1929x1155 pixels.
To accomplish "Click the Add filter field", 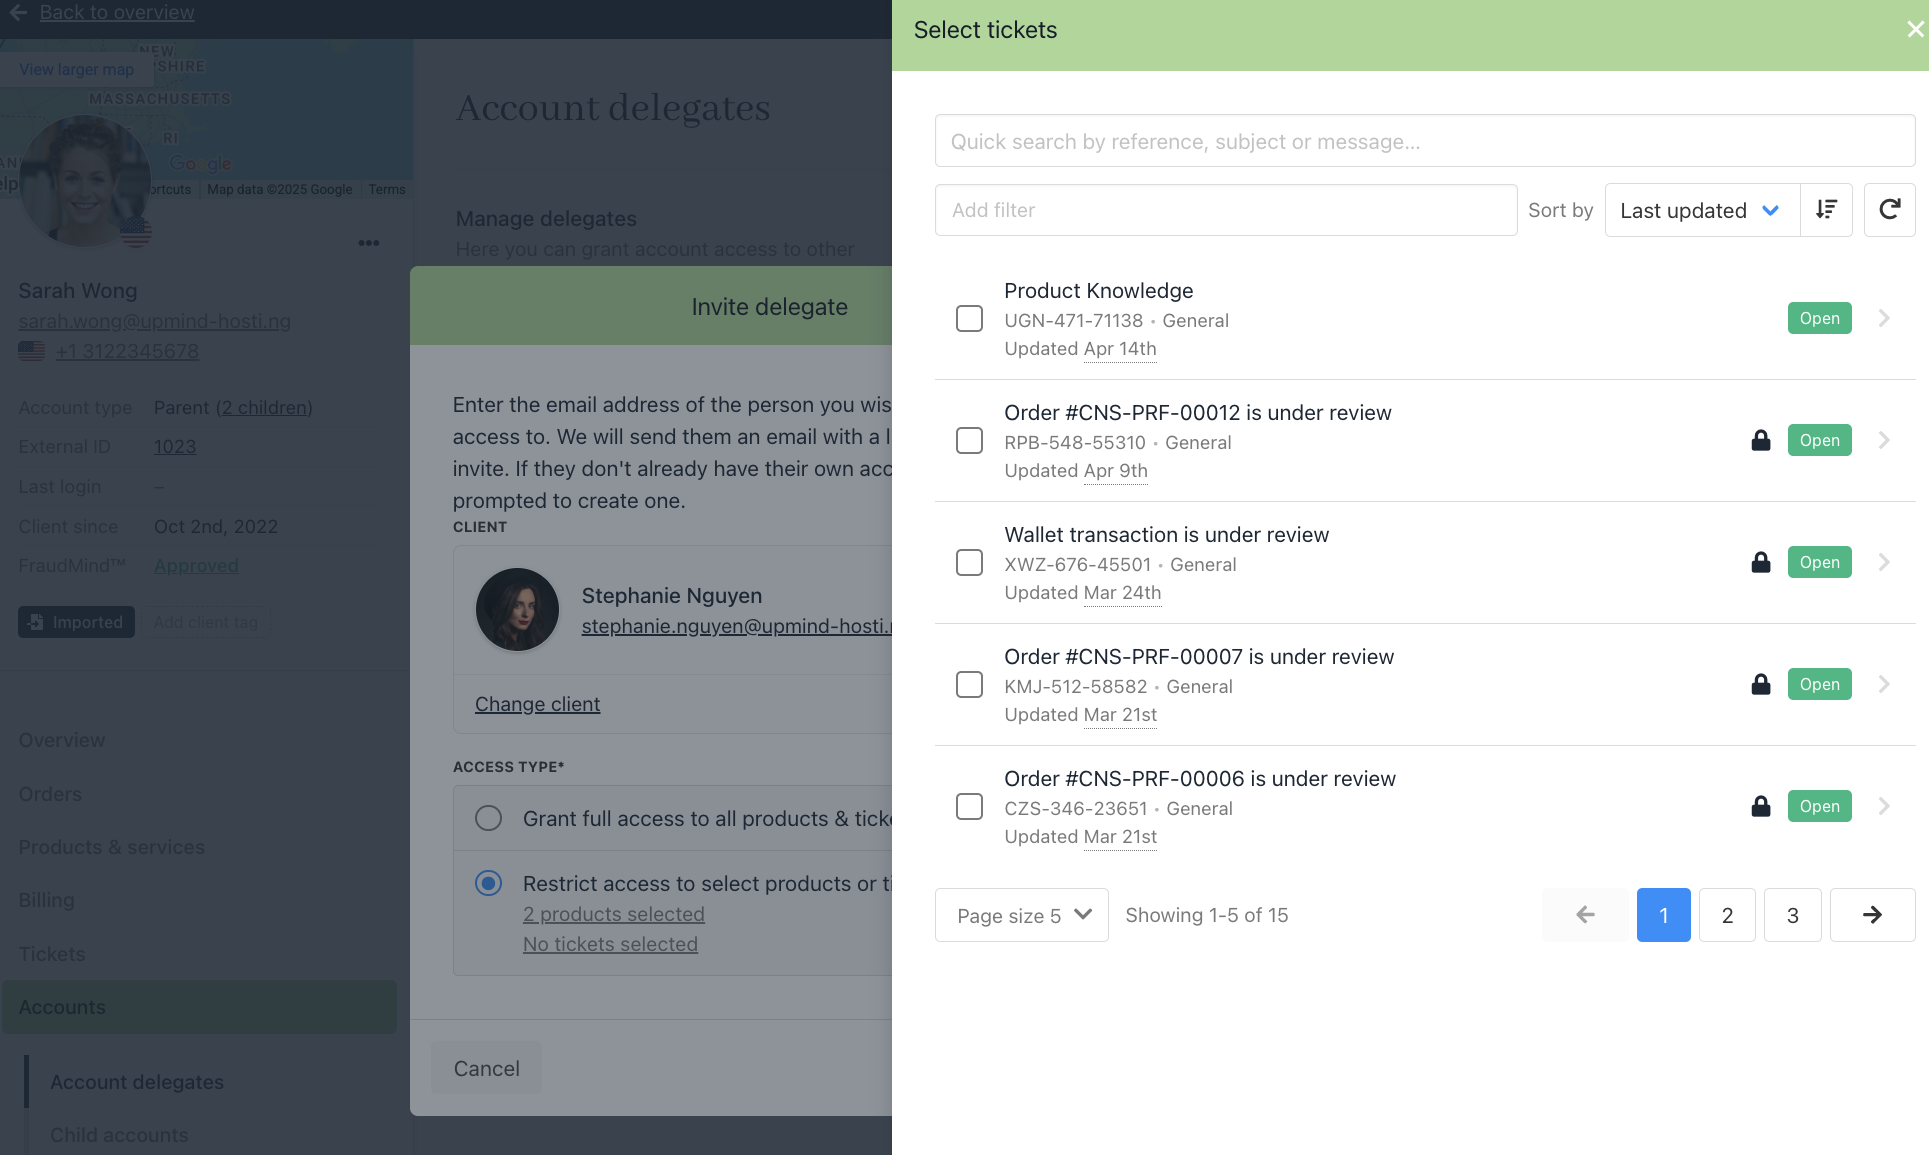I will (1225, 210).
